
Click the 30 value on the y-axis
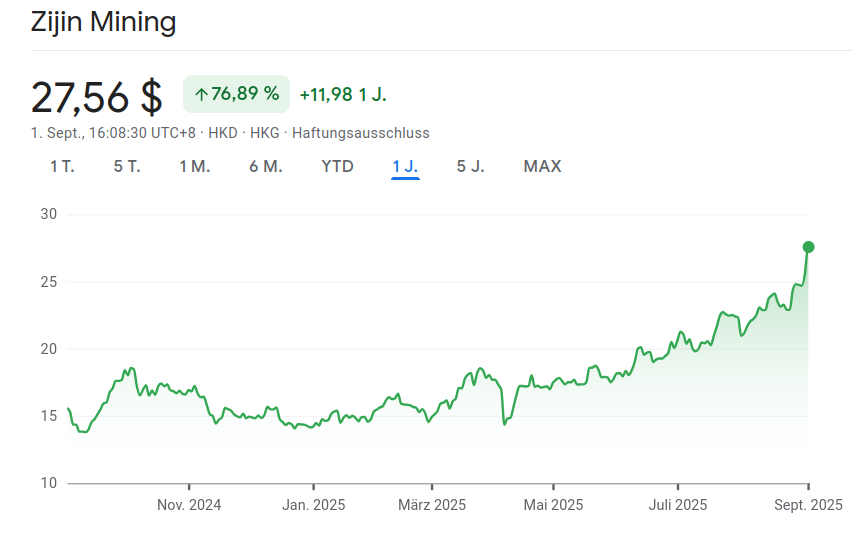pyautogui.click(x=49, y=214)
